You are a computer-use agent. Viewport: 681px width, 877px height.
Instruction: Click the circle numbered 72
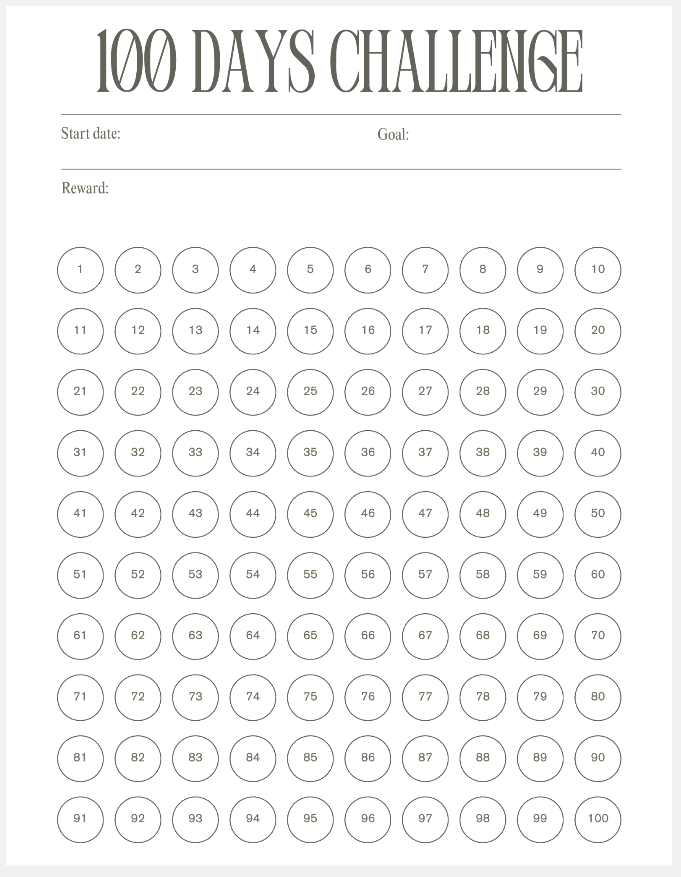pos(138,697)
